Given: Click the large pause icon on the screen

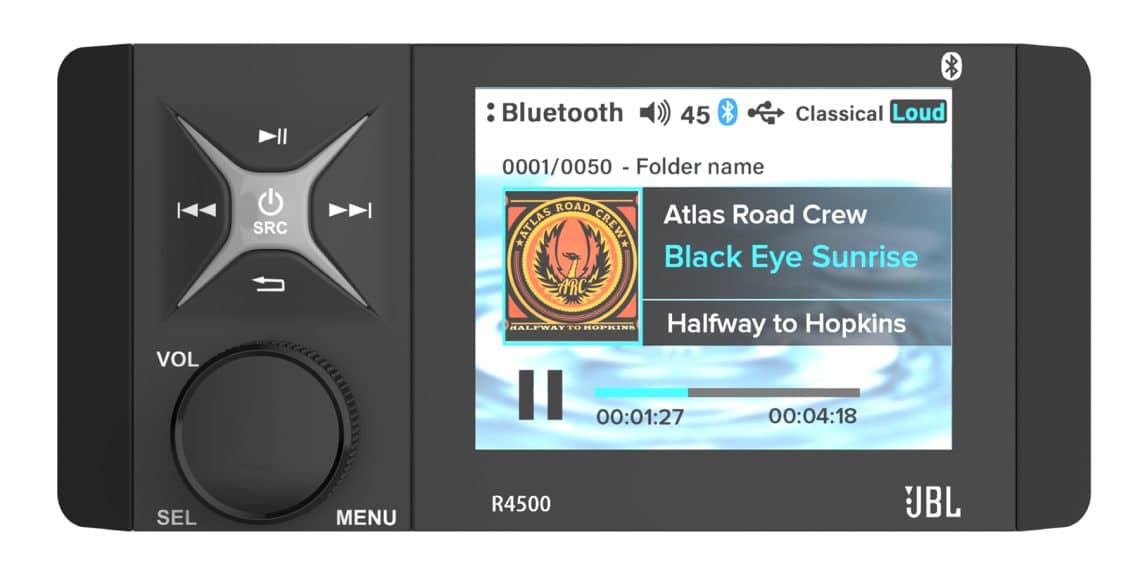Looking at the screenshot, I should (540, 395).
